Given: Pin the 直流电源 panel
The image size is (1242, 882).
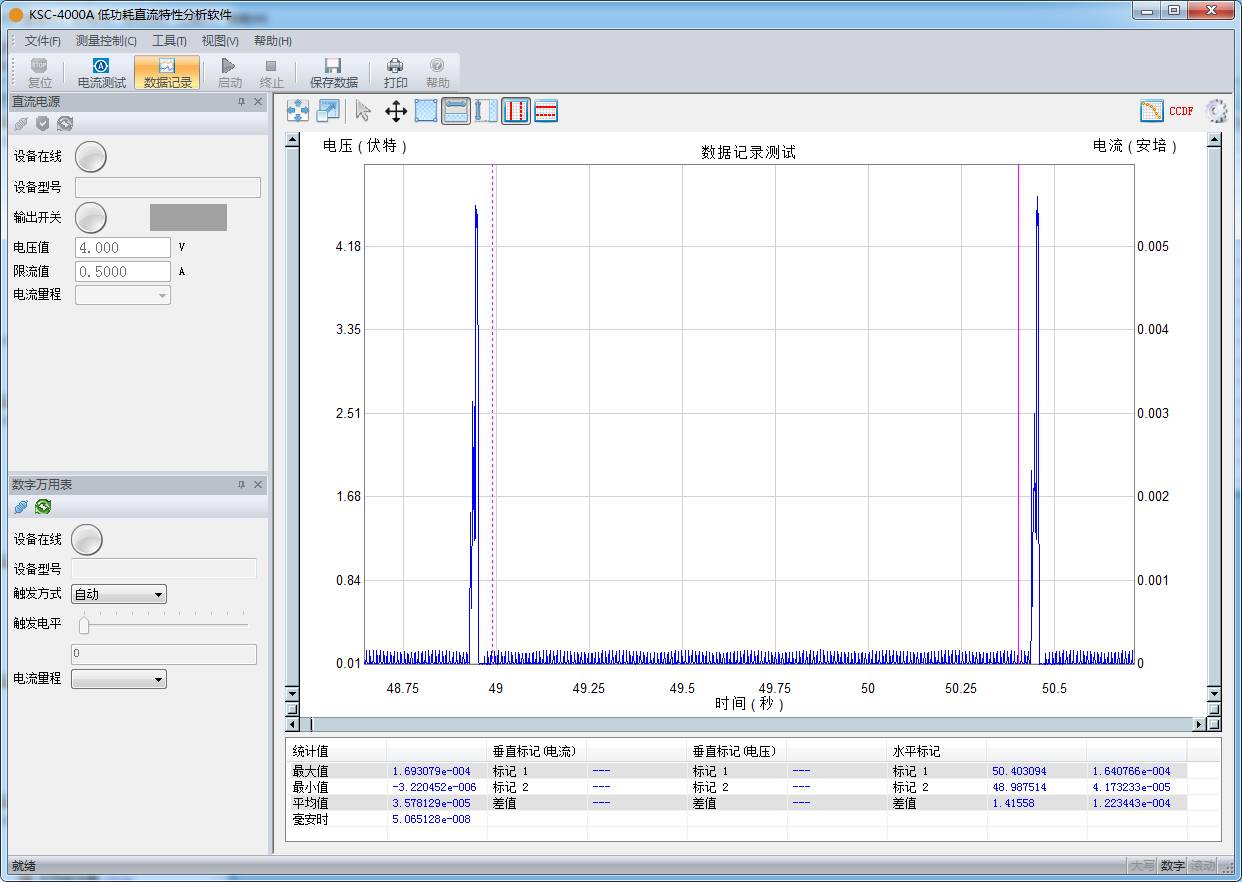Looking at the screenshot, I should [x=241, y=102].
